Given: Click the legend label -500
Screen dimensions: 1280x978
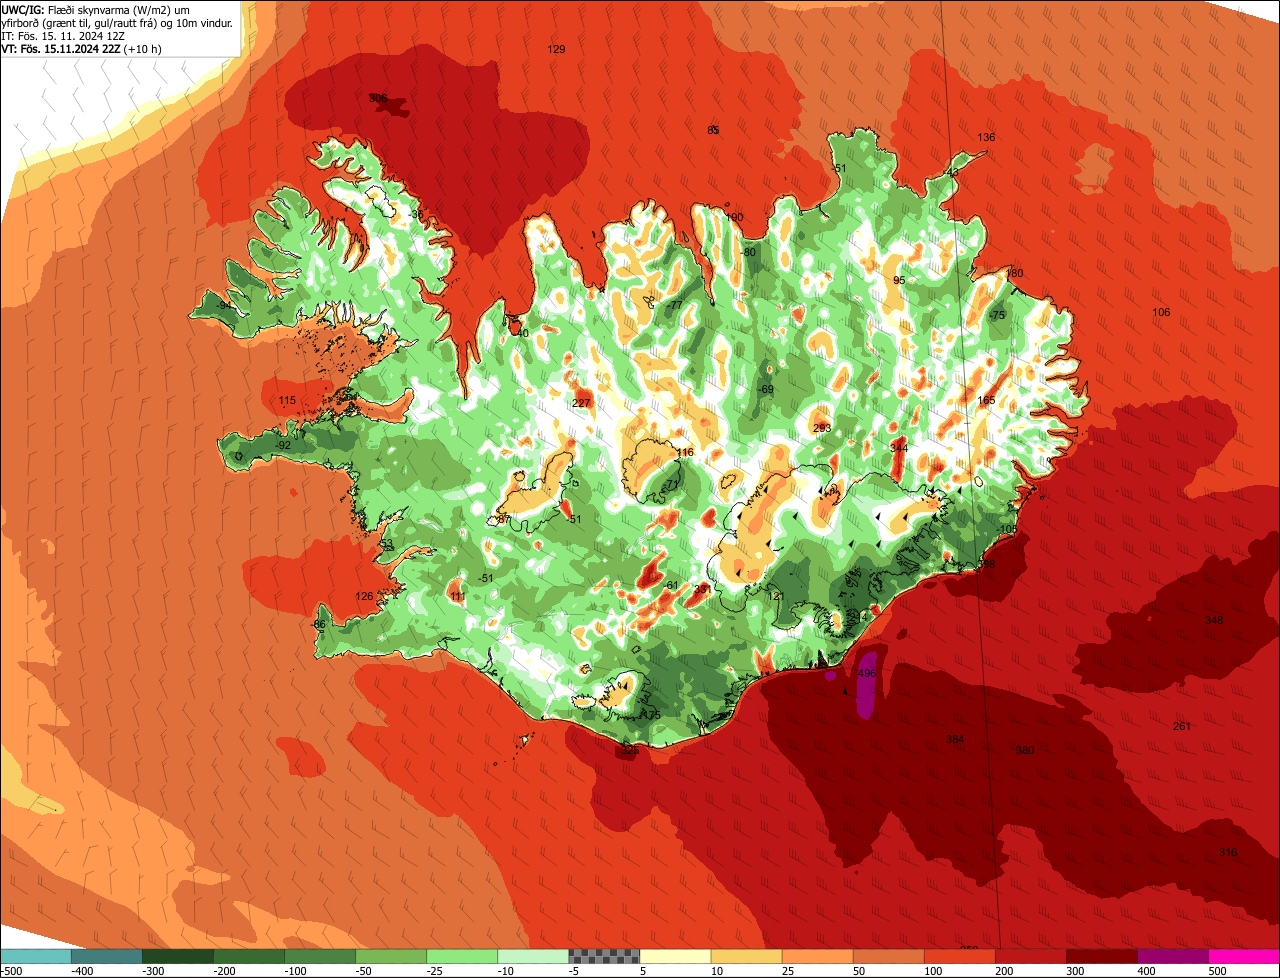Looking at the screenshot, I should click(x=11, y=970).
